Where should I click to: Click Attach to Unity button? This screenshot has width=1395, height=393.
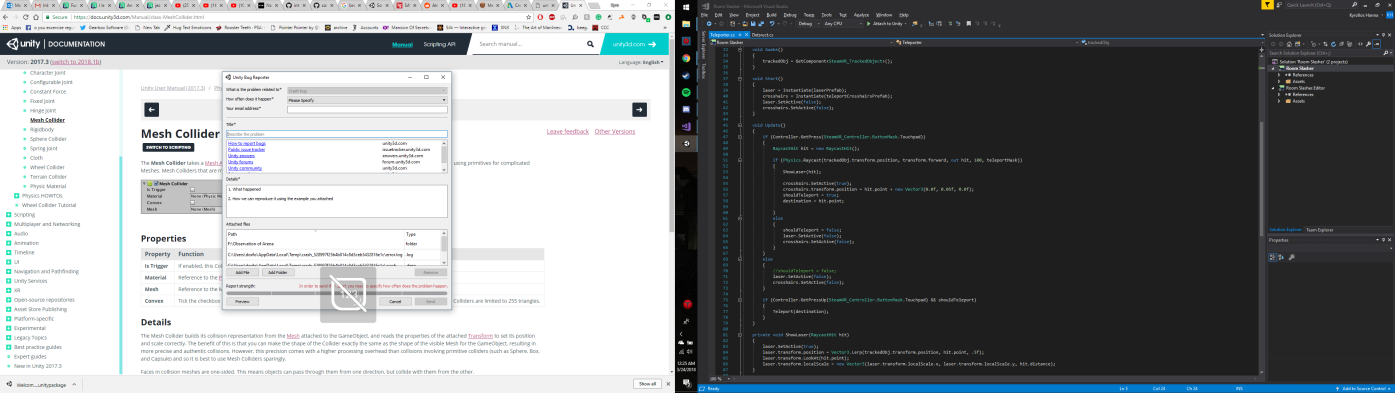coord(884,23)
